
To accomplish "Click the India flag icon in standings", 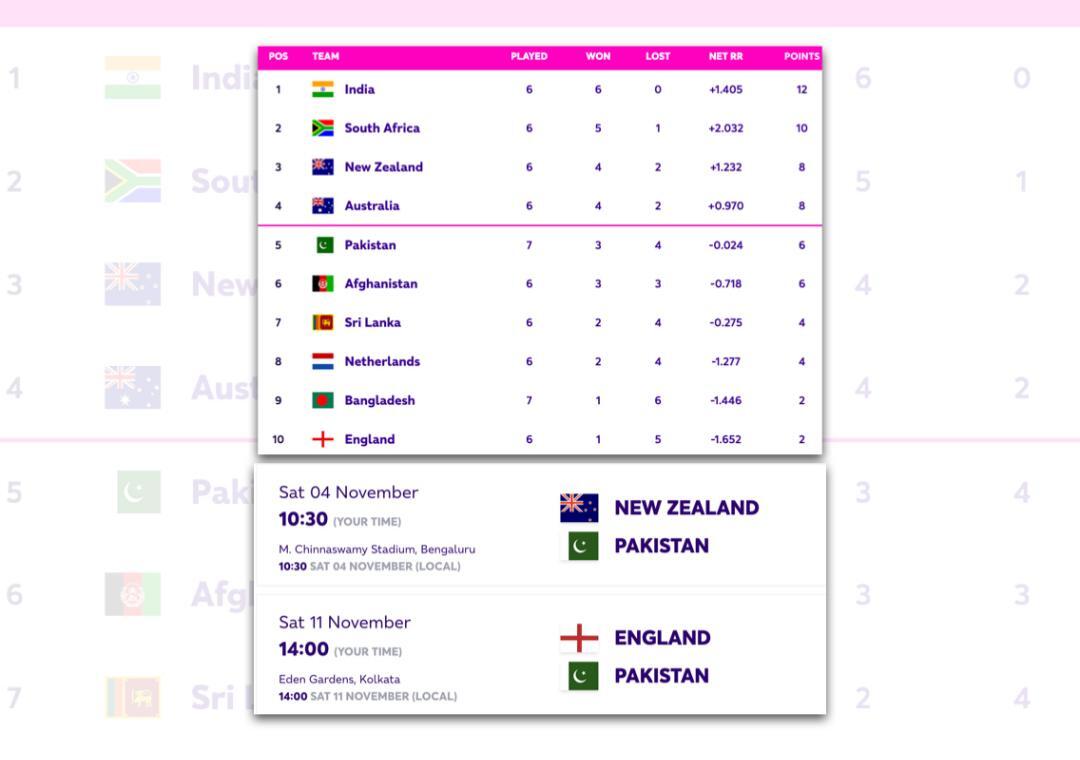I will (x=322, y=89).
